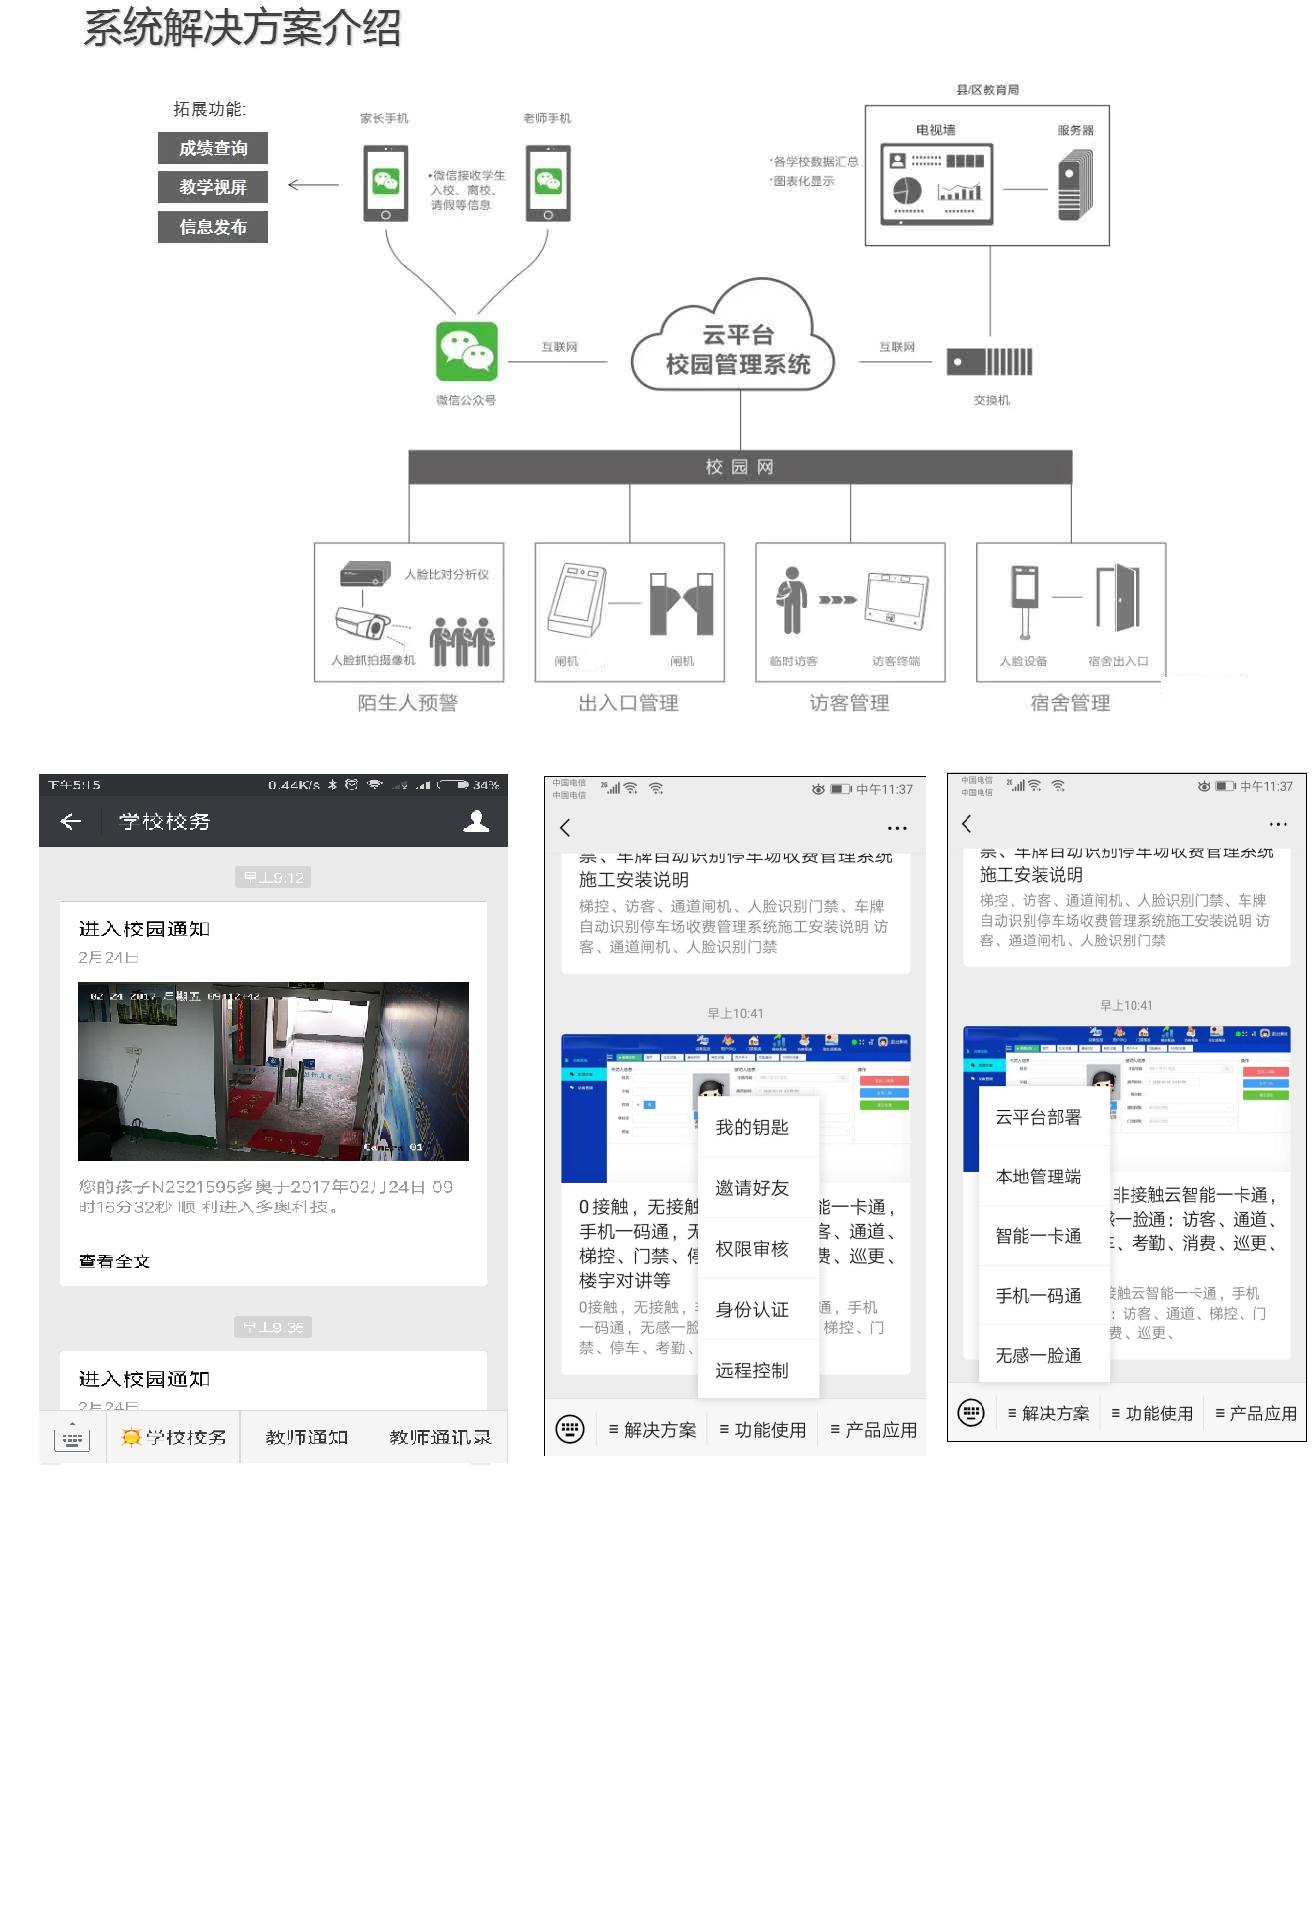
Task: Click the 信息发布 button in the diagram
Action: point(213,227)
